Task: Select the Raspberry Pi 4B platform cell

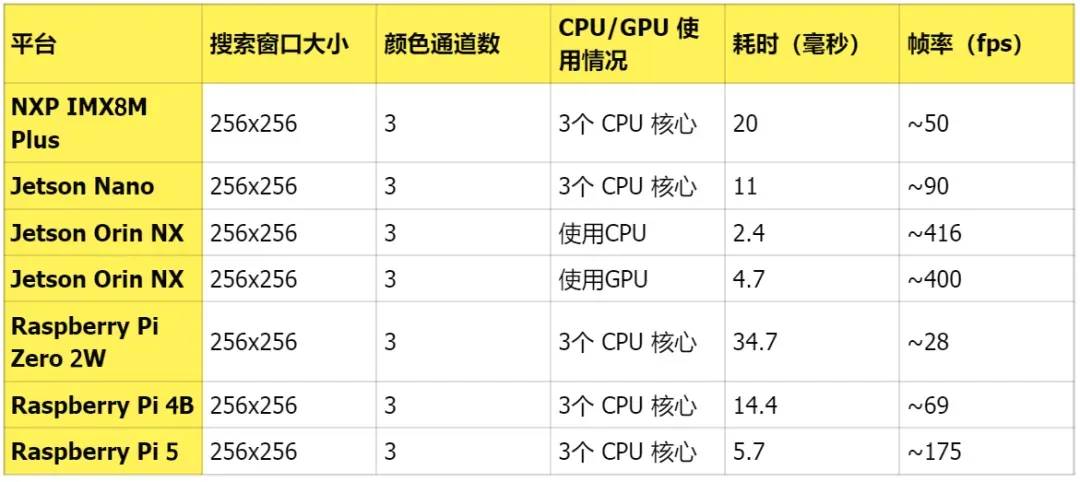Action: pos(103,405)
